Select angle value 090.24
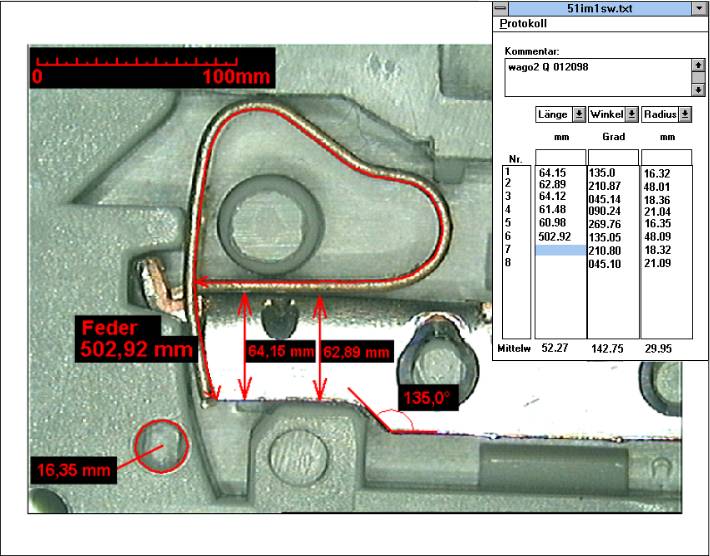 604,211
